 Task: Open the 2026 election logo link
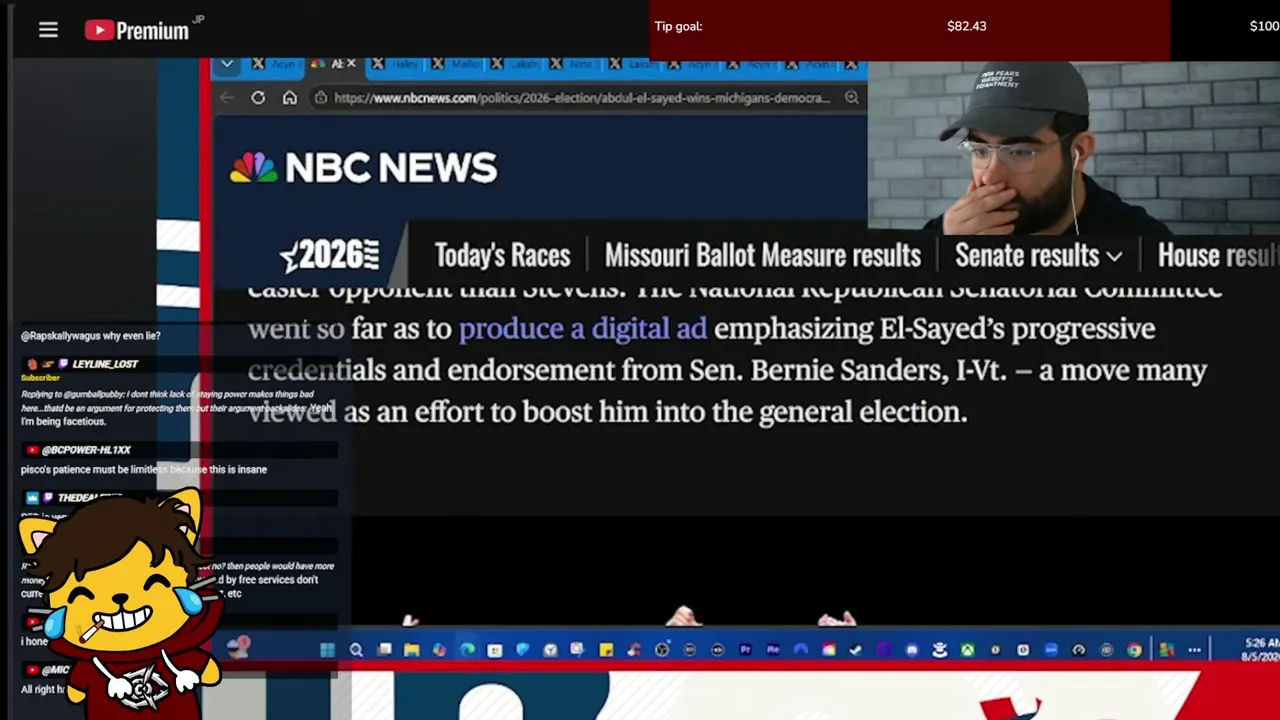click(x=329, y=256)
